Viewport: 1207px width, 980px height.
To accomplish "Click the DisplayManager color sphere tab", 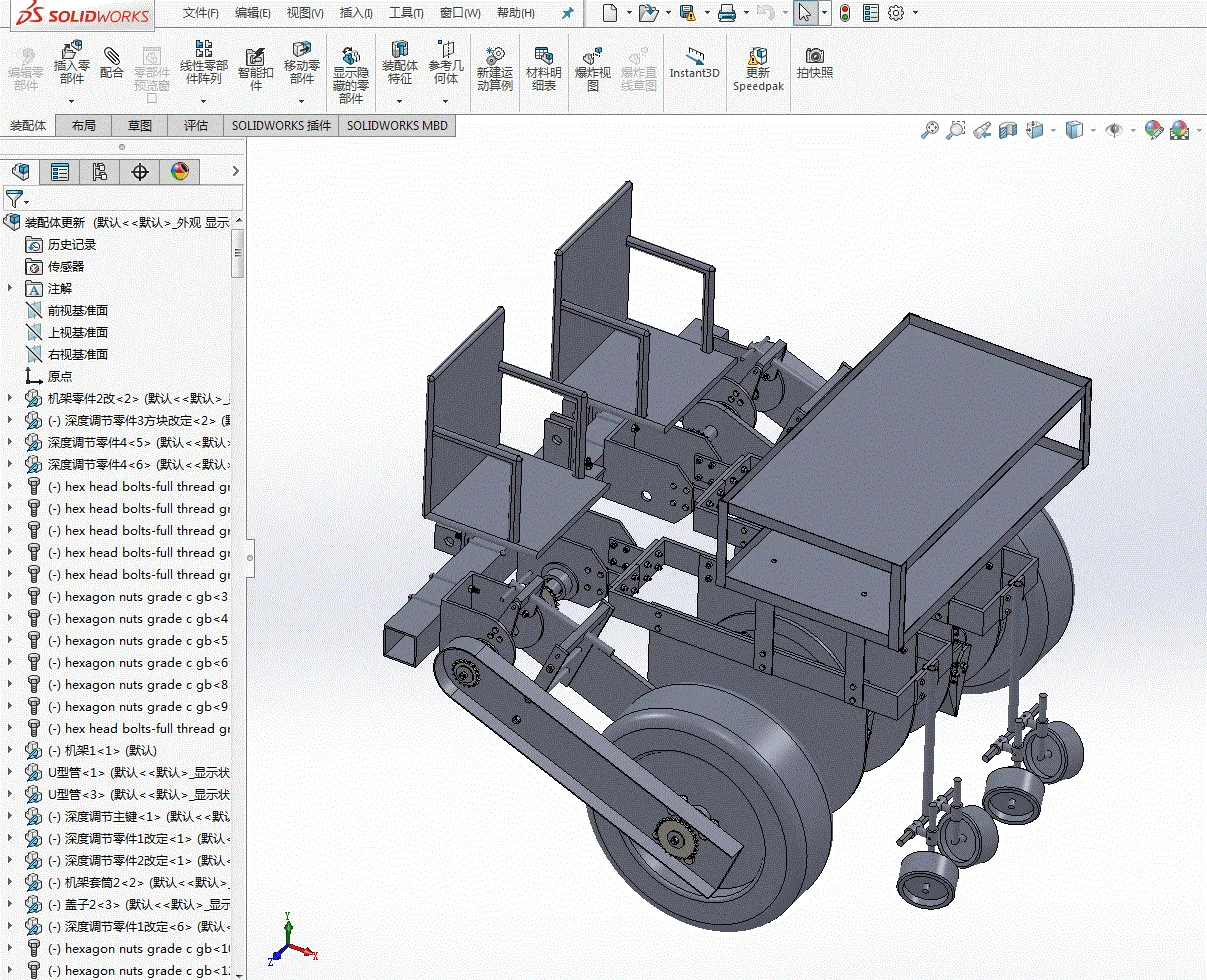I will (x=180, y=172).
